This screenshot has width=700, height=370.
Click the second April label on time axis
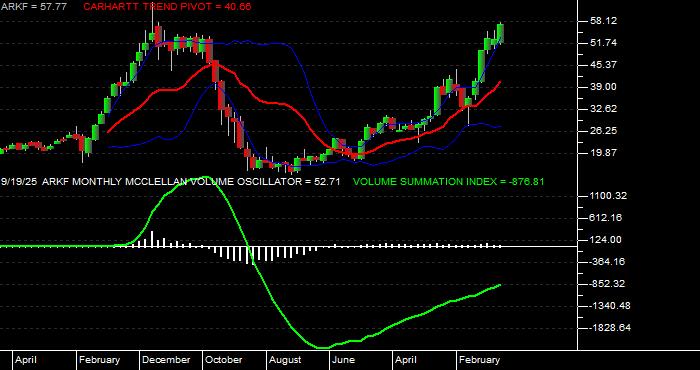pyautogui.click(x=405, y=360)
